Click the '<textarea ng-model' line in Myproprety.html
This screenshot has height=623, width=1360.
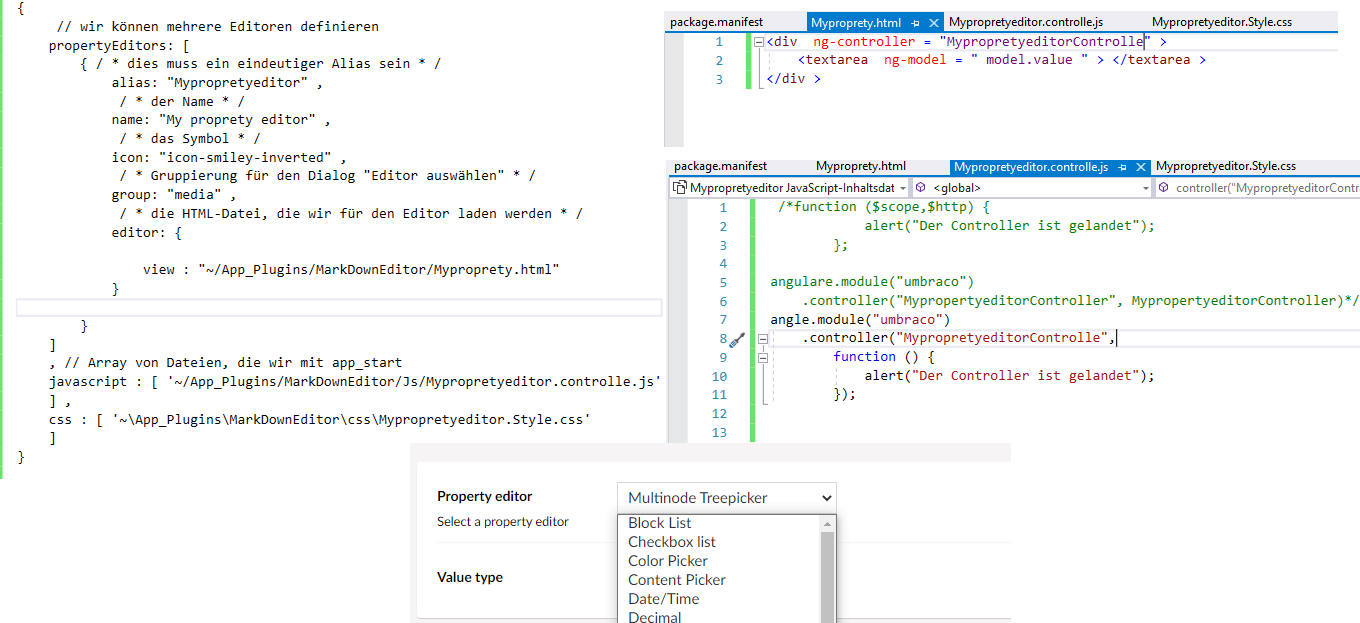[1001, 60]
